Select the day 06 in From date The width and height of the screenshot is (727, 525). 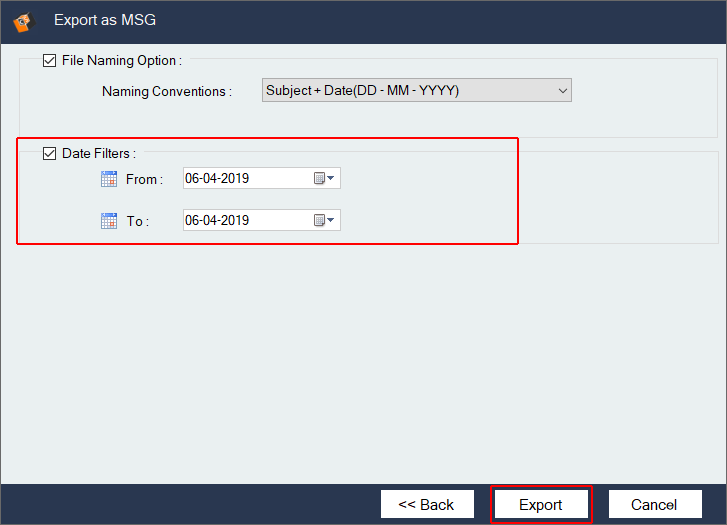click(x=192, y=179)
